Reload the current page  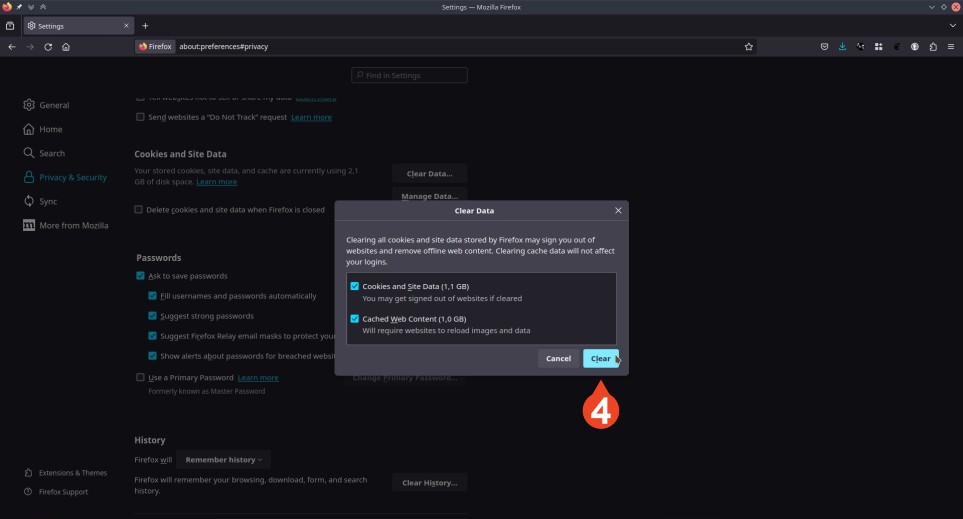click(48, 47)
